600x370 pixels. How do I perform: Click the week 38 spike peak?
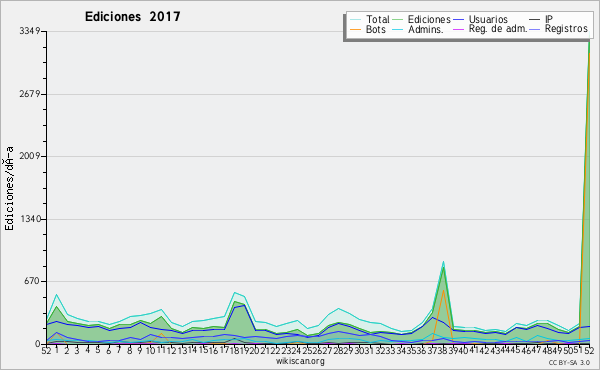point(443,262)
